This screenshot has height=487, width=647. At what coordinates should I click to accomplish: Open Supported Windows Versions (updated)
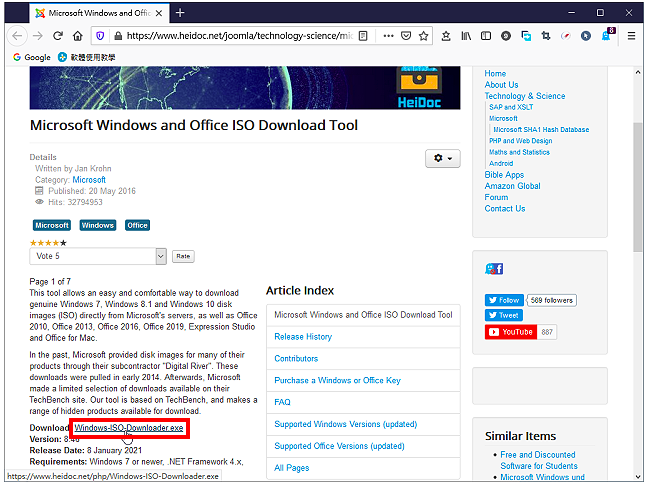(x=346, y=424)
